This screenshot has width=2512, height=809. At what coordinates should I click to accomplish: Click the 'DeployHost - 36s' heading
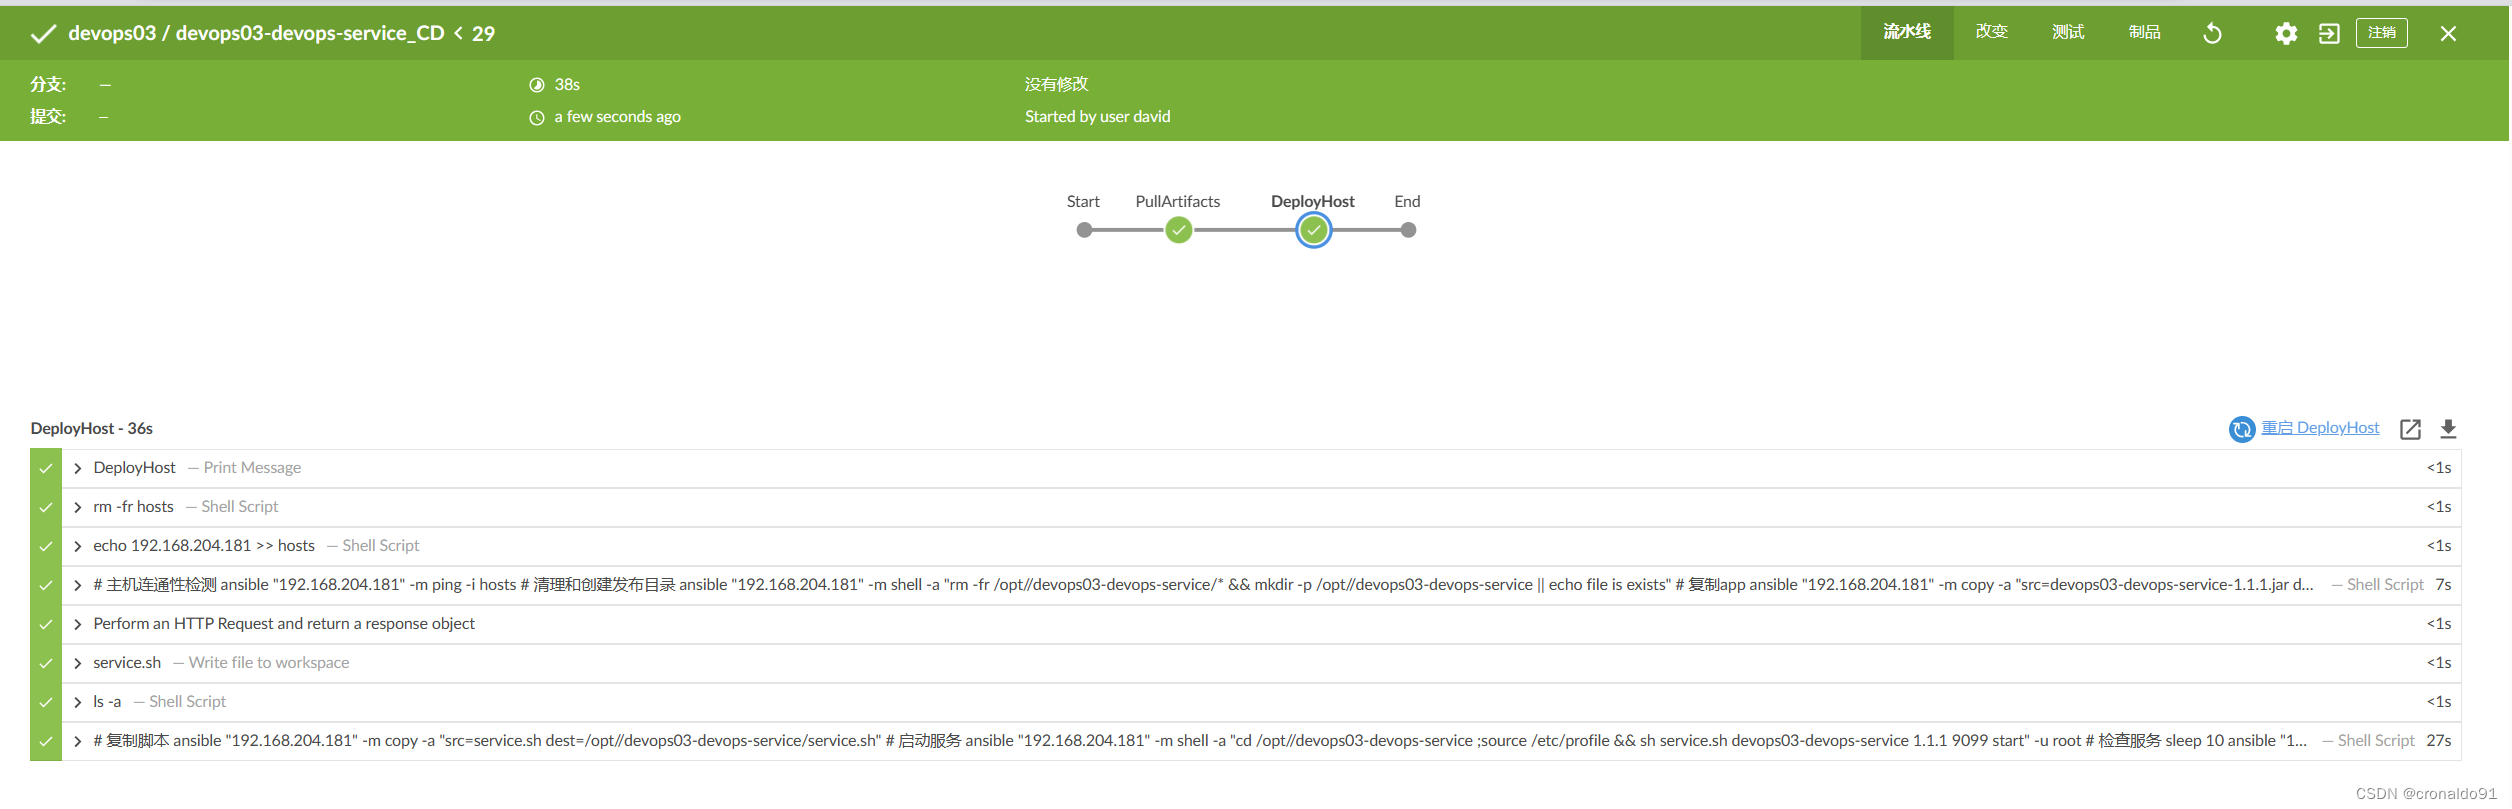(x=91, y=428)
